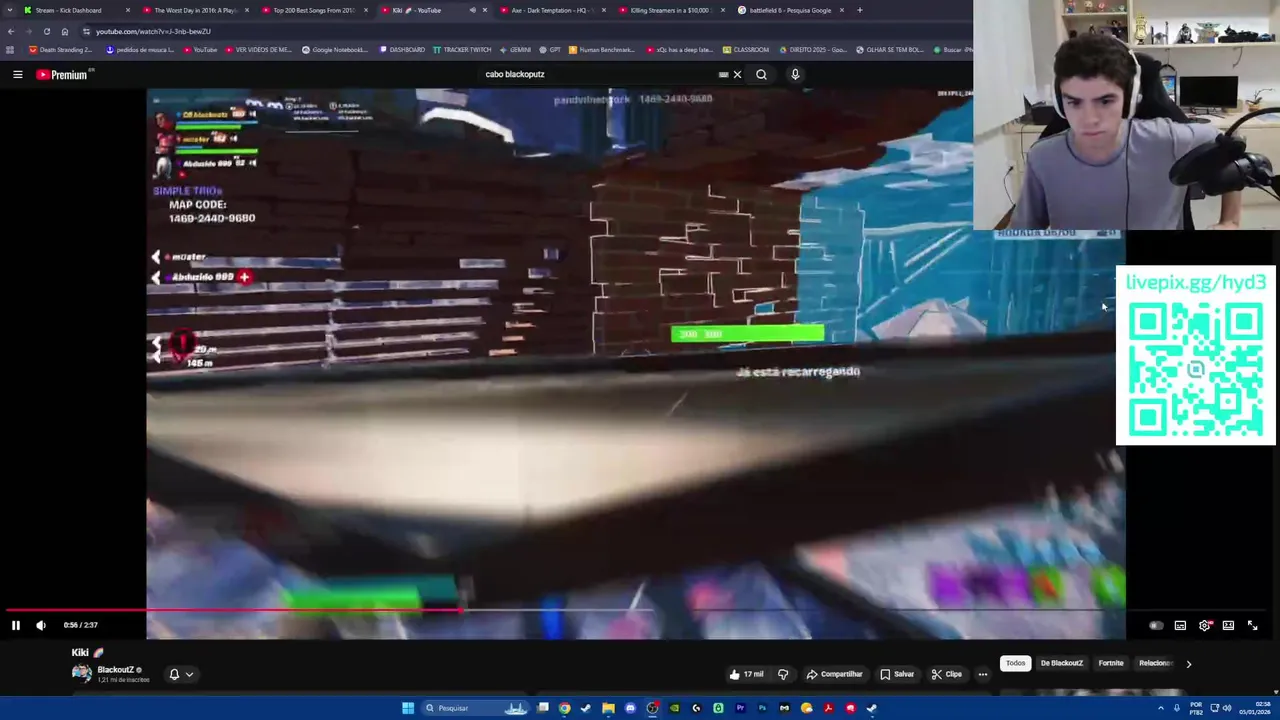Switch to 'Killing Streamers in a $10,000' tab
The height and width of the screenshot is (720, 1280).
coord(669,10)
